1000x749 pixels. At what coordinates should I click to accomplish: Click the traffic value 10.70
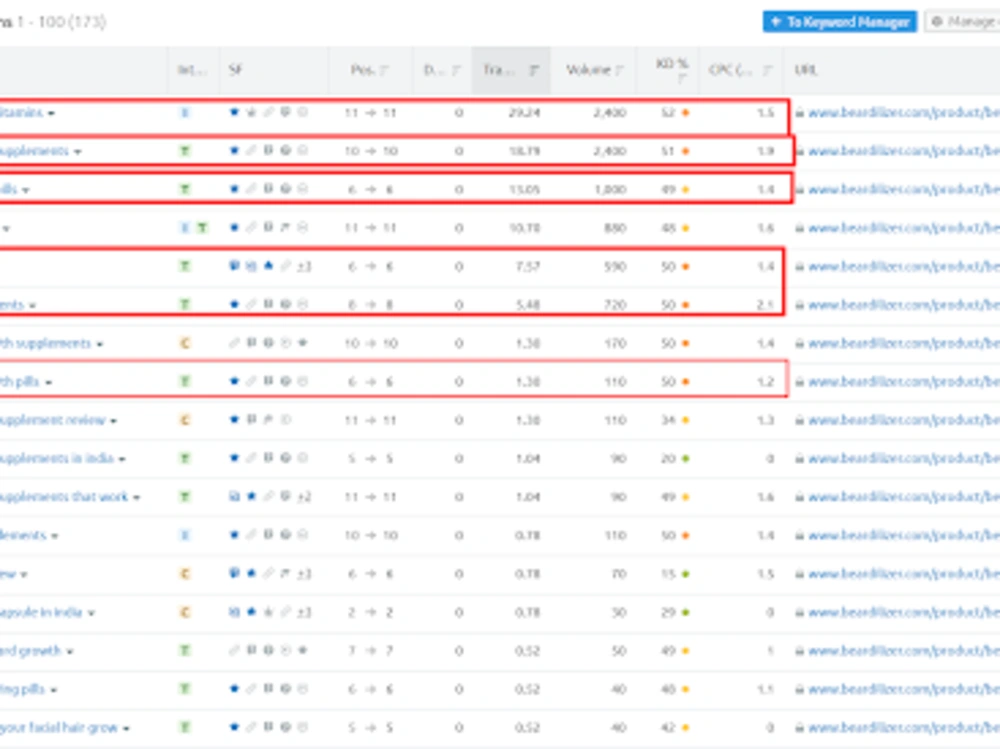coord(524,228)
